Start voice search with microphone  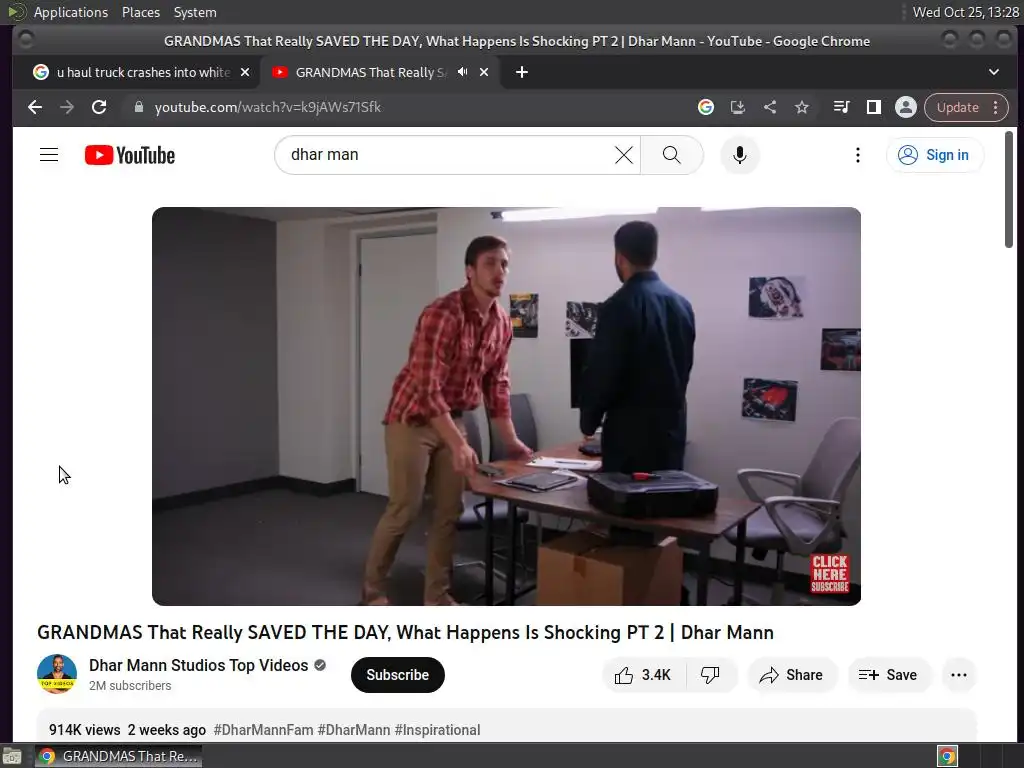(x=739, y=155)
